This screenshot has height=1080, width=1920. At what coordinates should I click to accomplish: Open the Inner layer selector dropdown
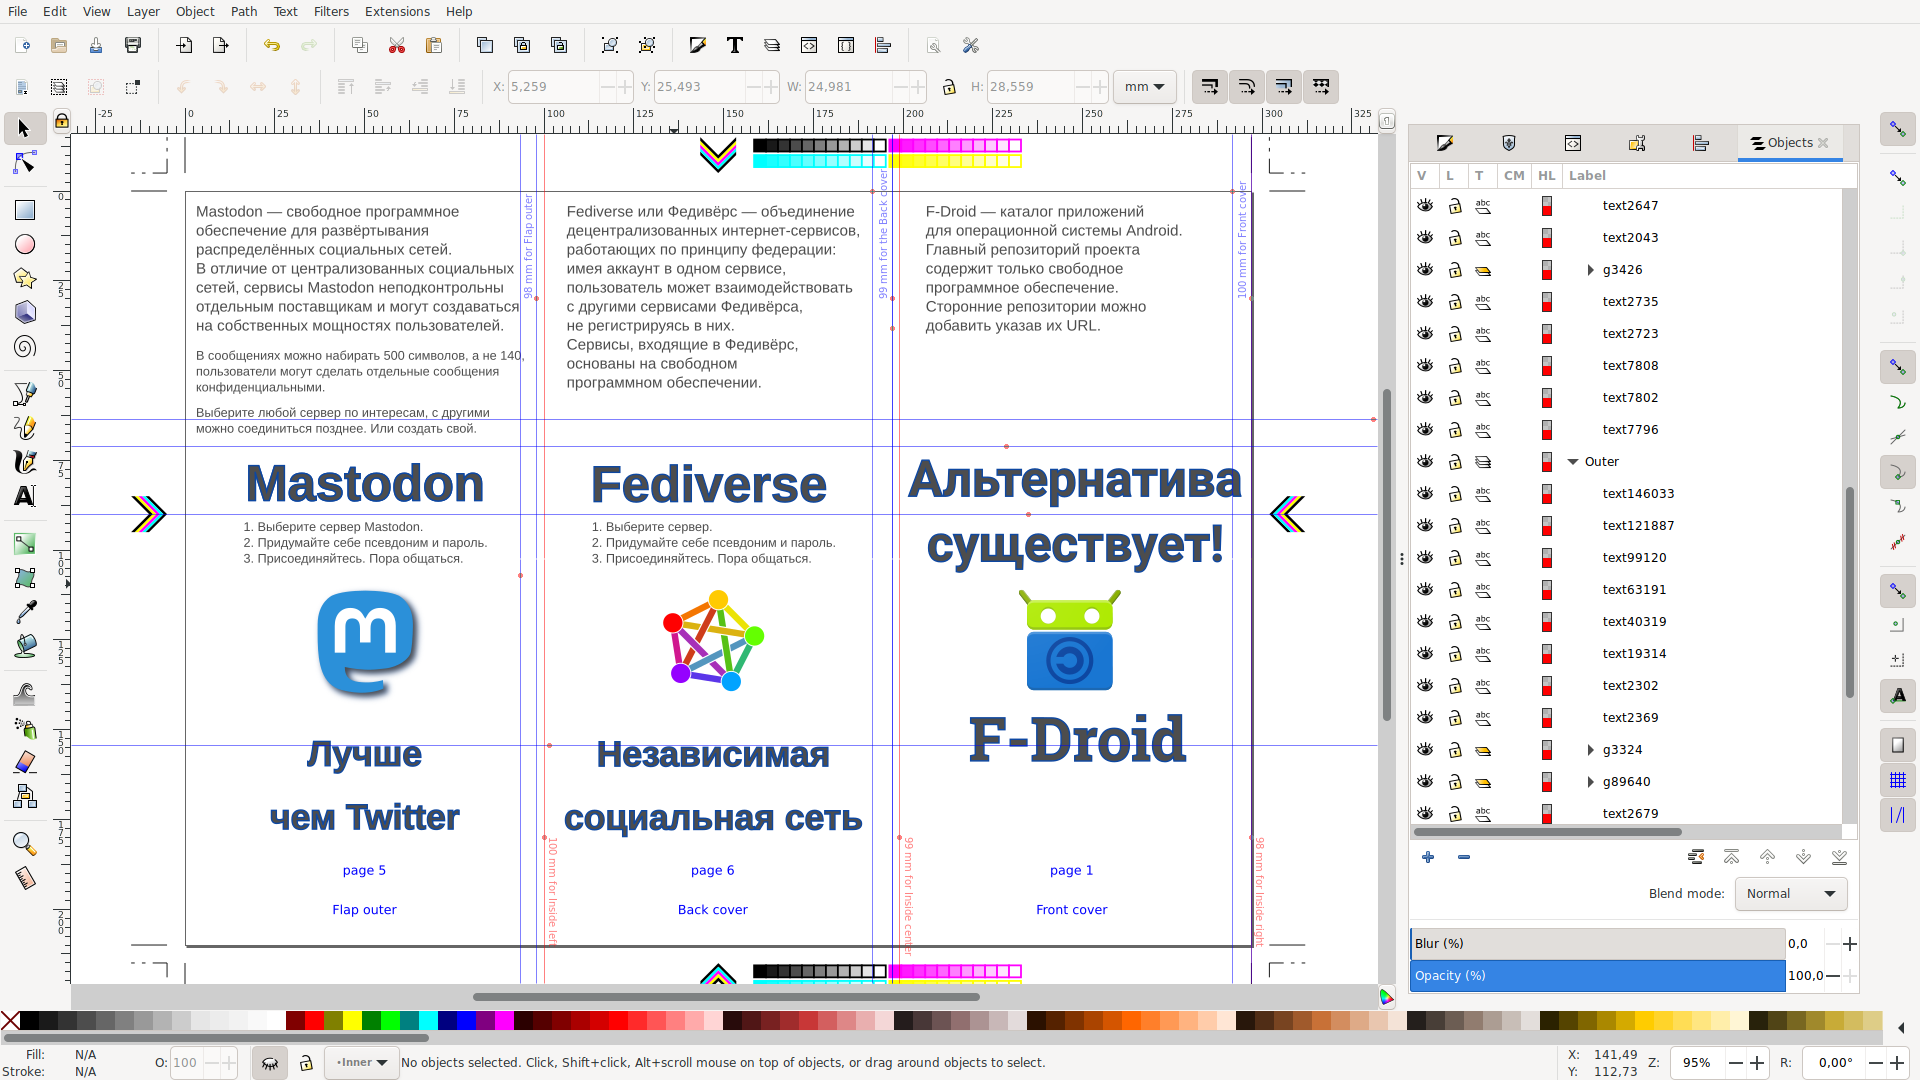coord(361,1062)
